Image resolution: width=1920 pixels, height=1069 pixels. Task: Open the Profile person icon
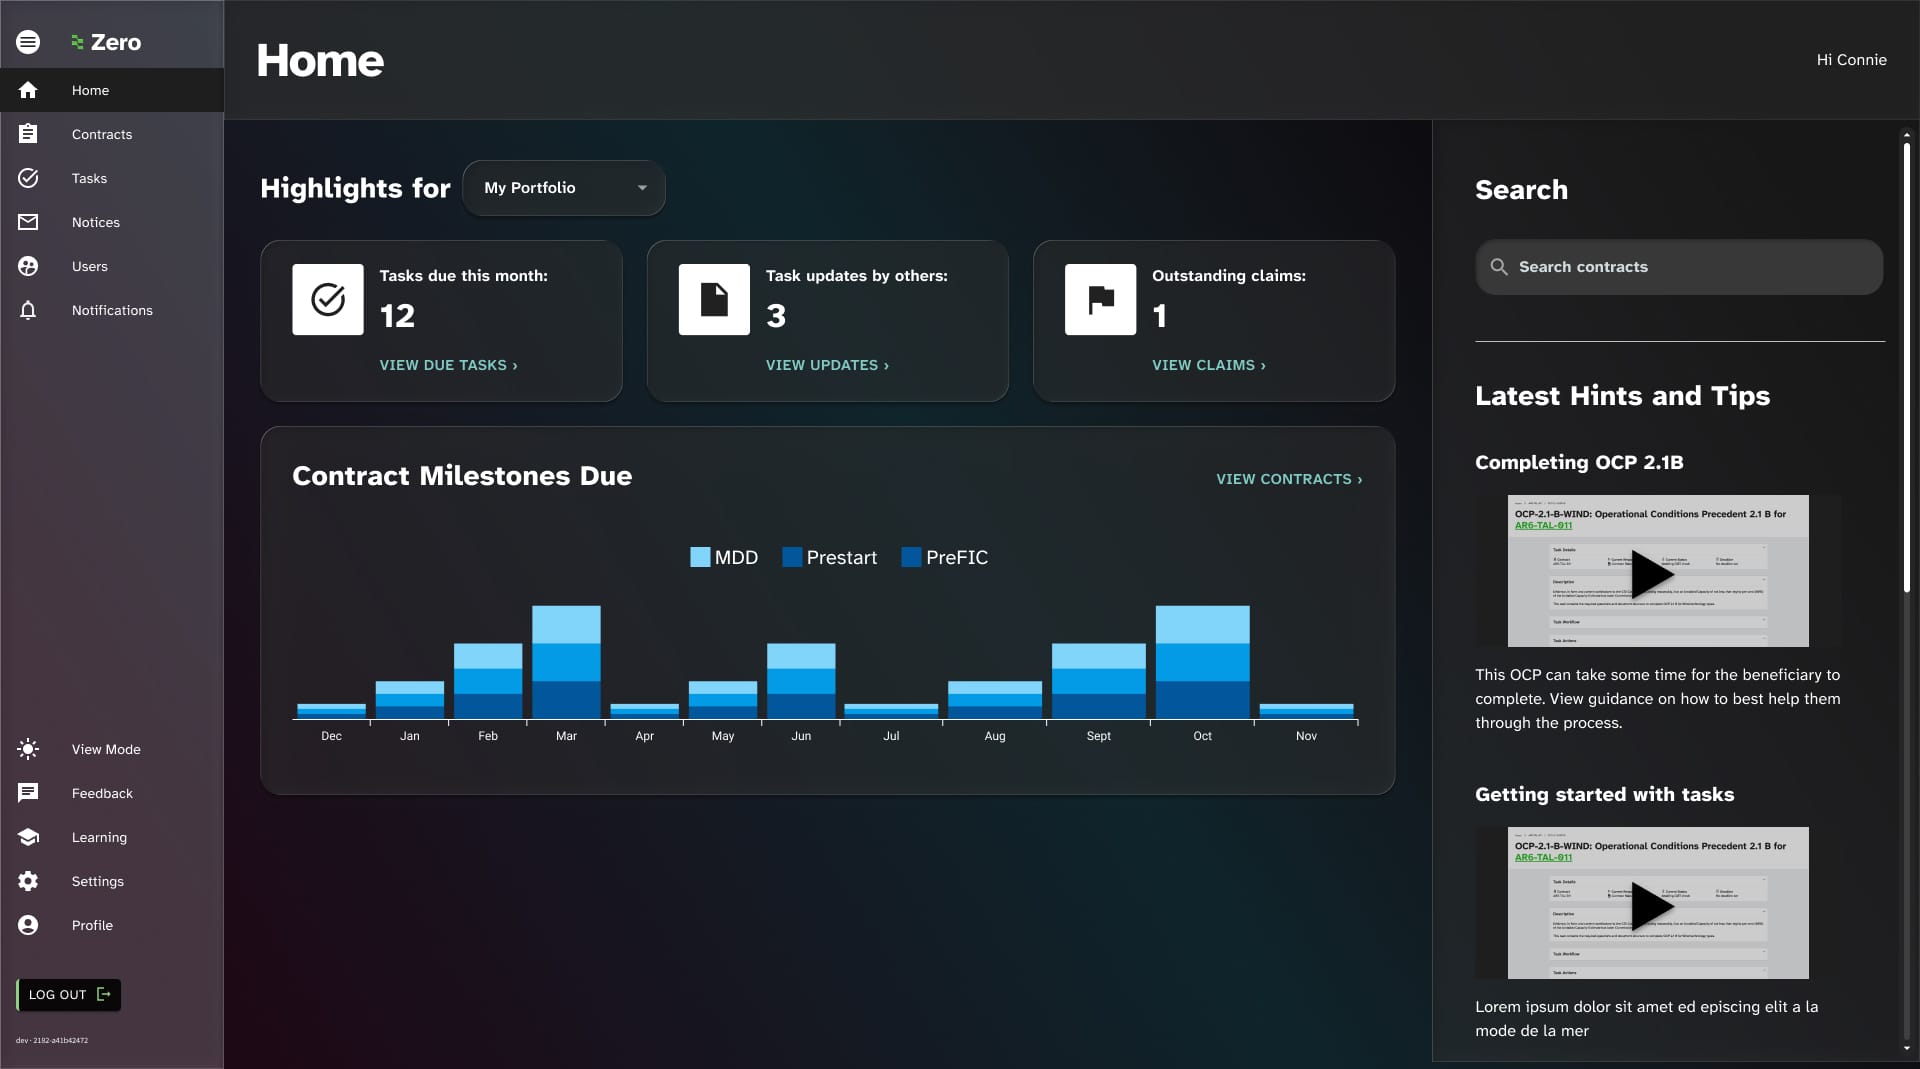(28, 925)
